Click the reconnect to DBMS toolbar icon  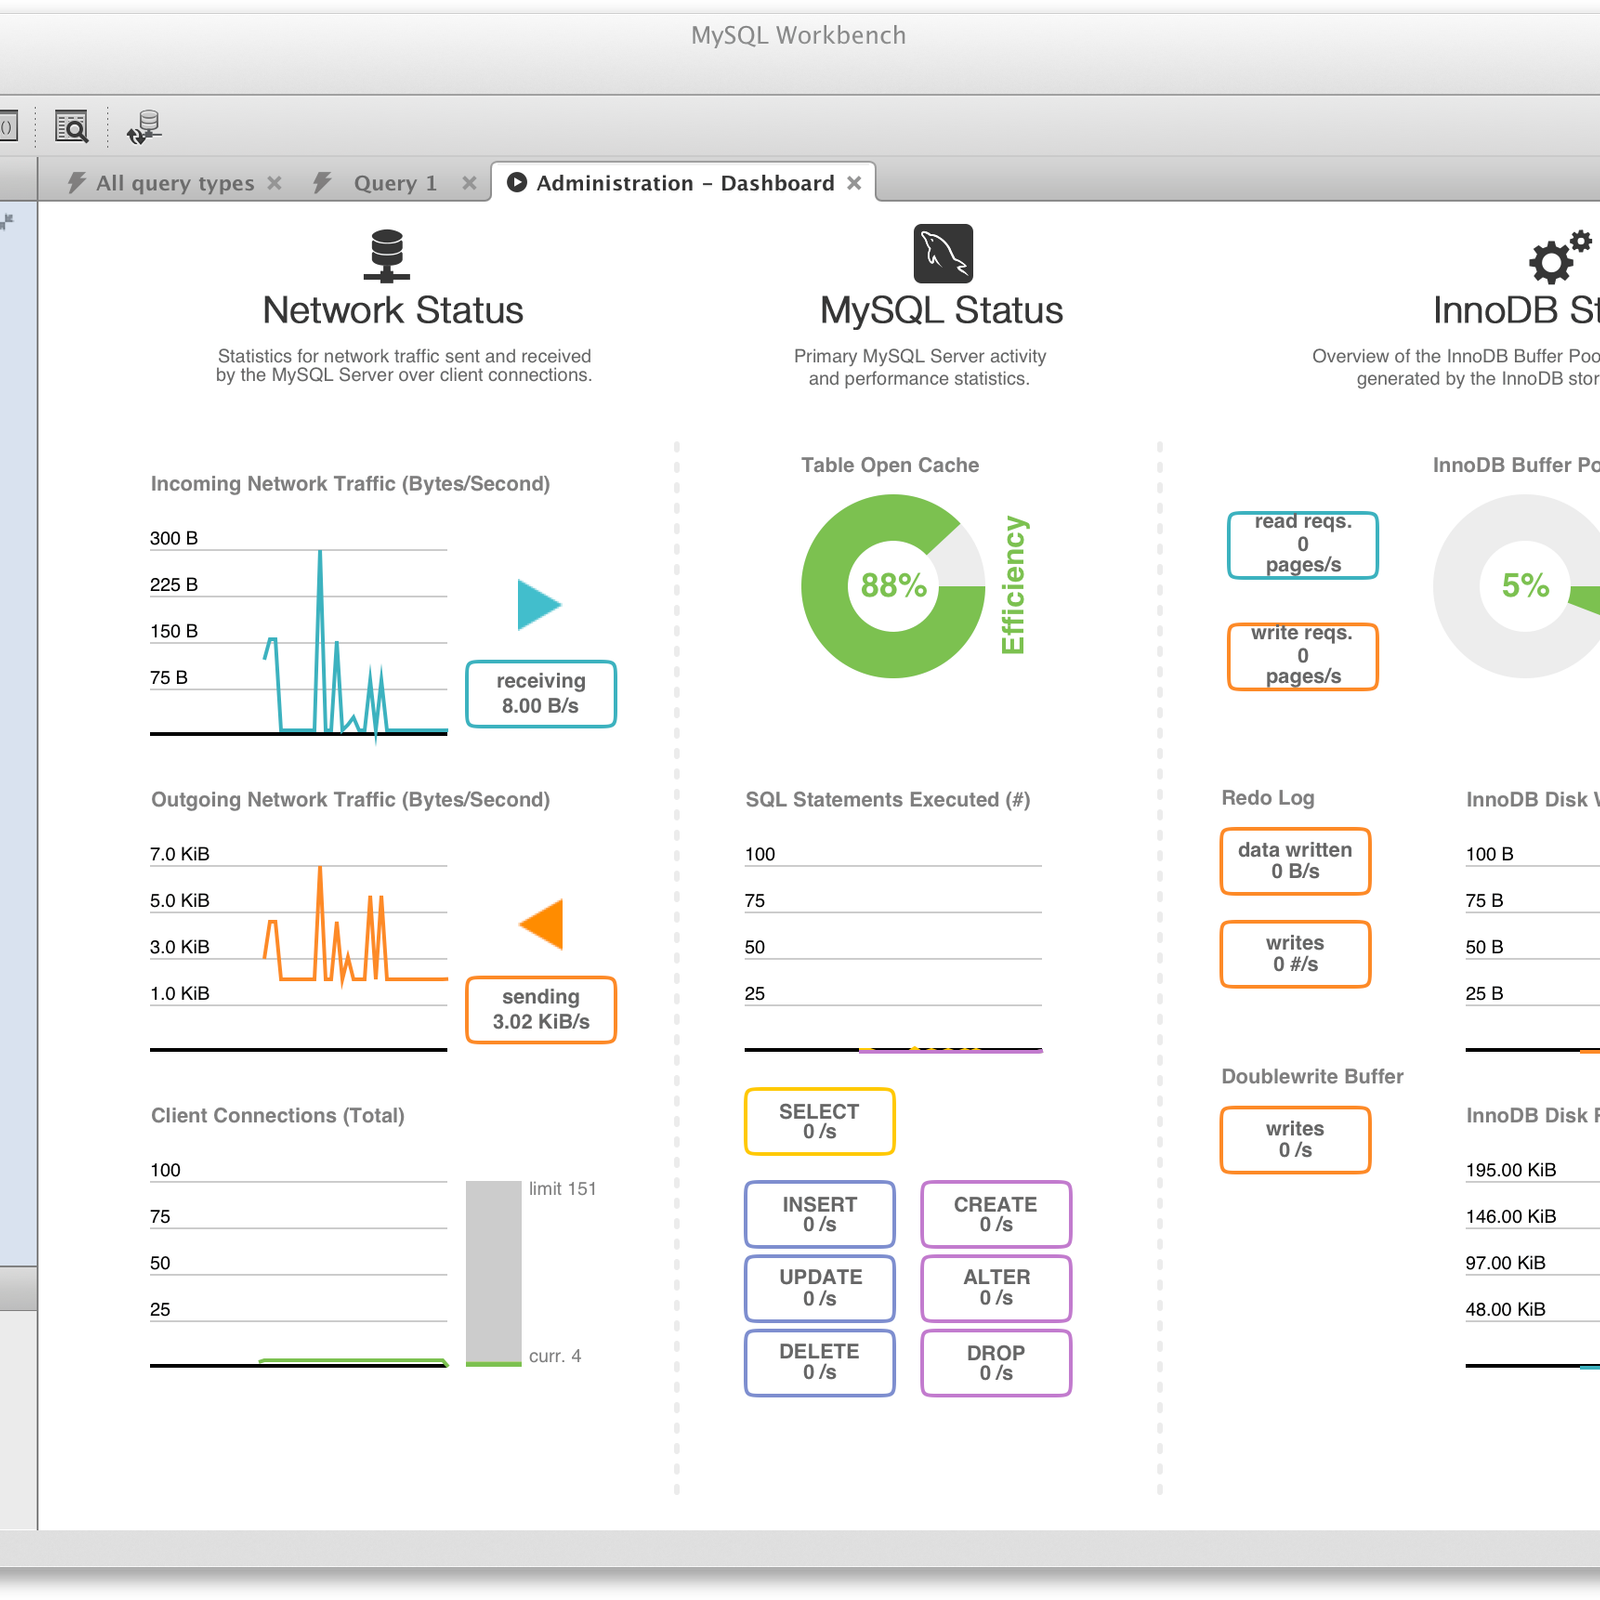[144, 127]
